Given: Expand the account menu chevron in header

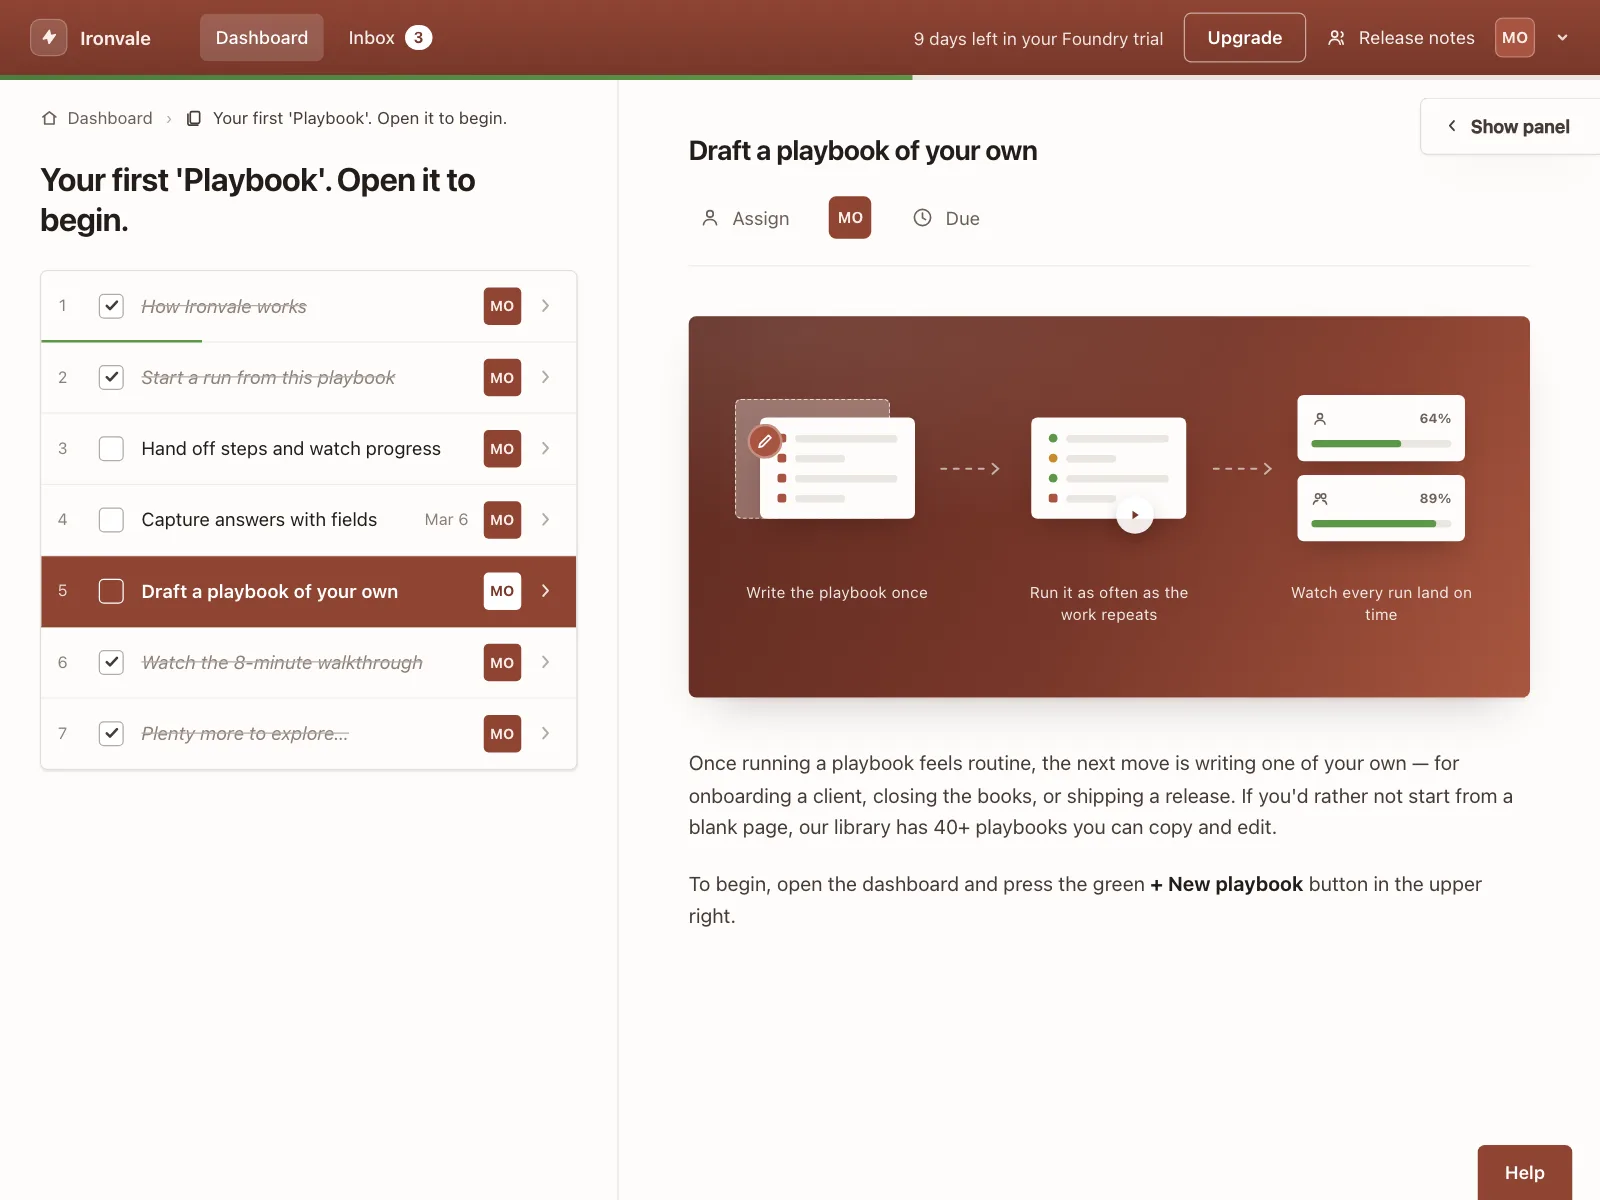Looking at the screenshot, I should [1562, 38].
